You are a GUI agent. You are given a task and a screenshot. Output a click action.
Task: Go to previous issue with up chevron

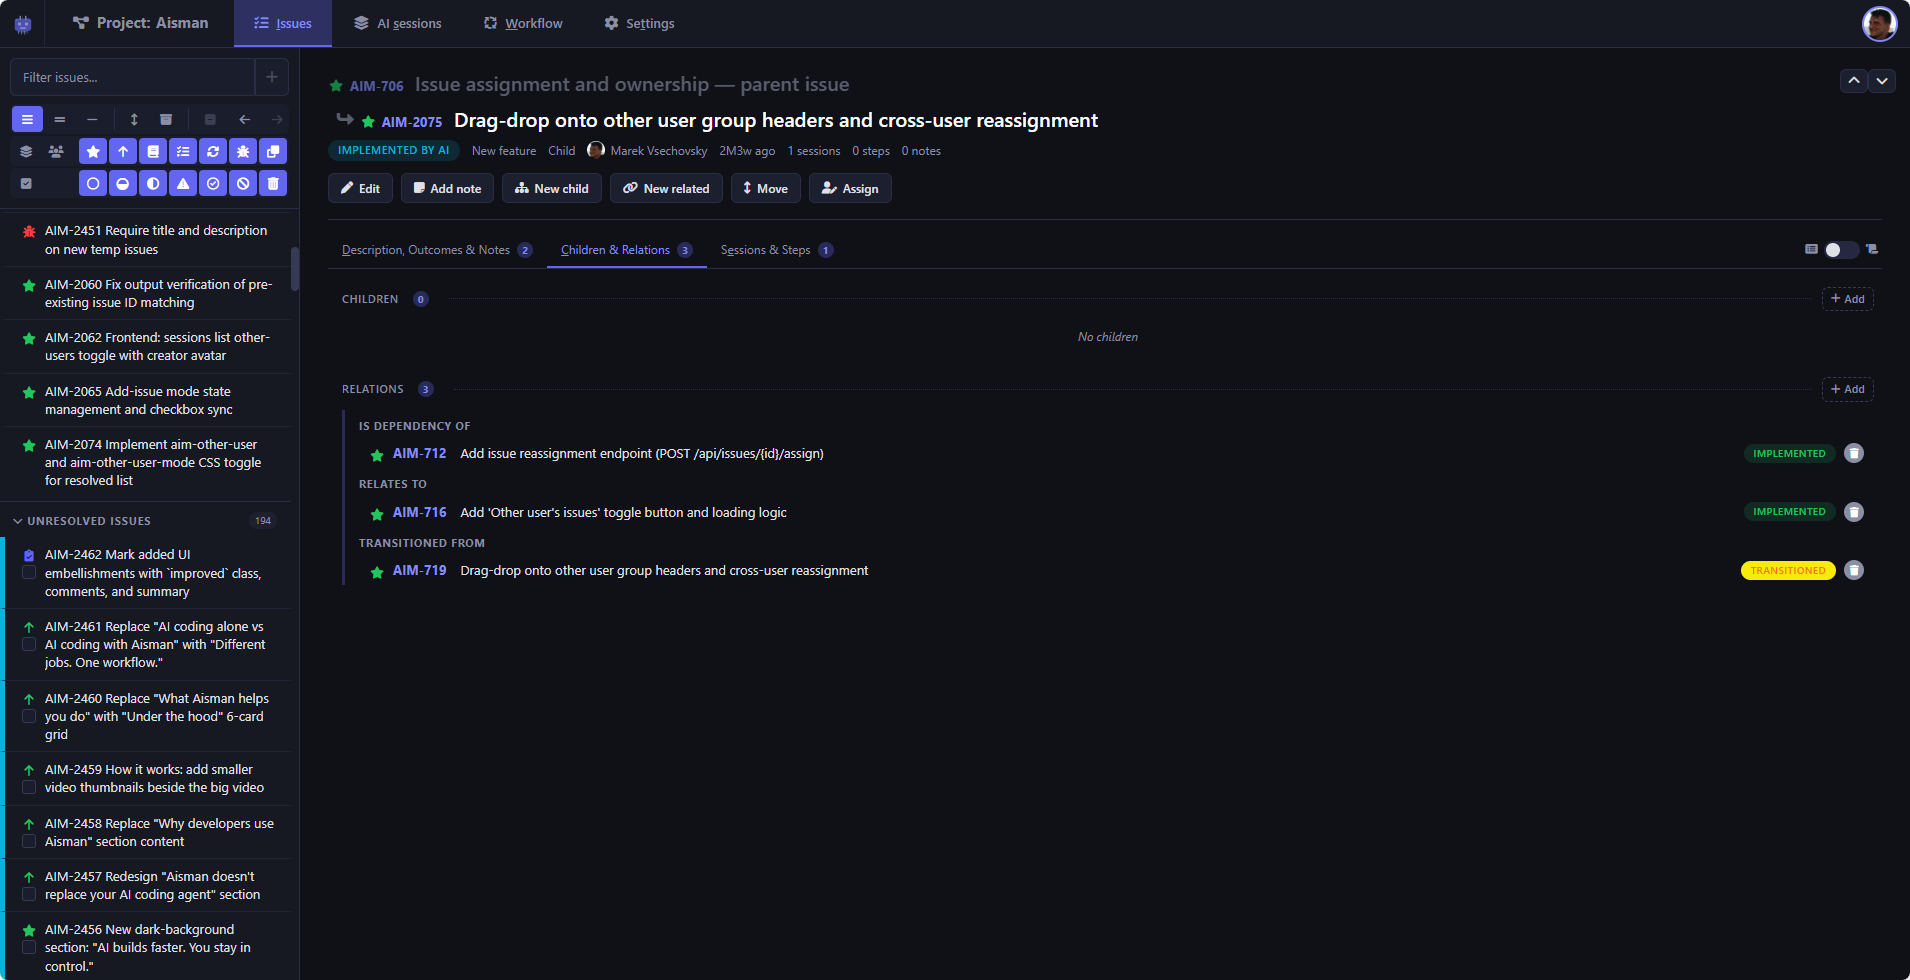pos(1854,81)
